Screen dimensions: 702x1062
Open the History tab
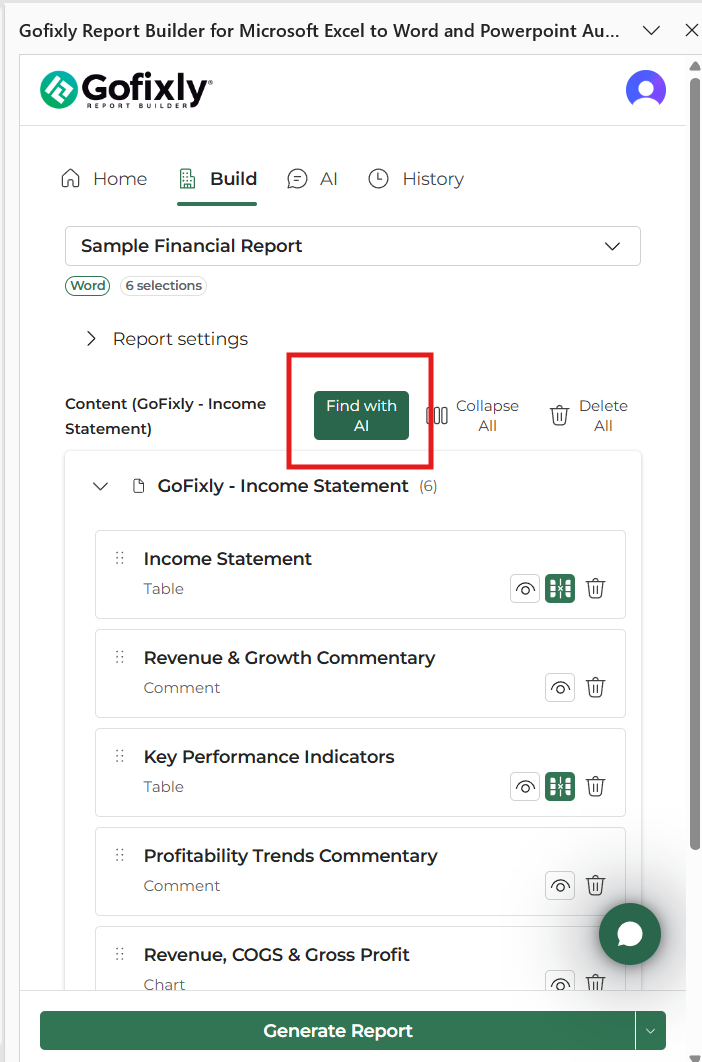pos(415,179)
